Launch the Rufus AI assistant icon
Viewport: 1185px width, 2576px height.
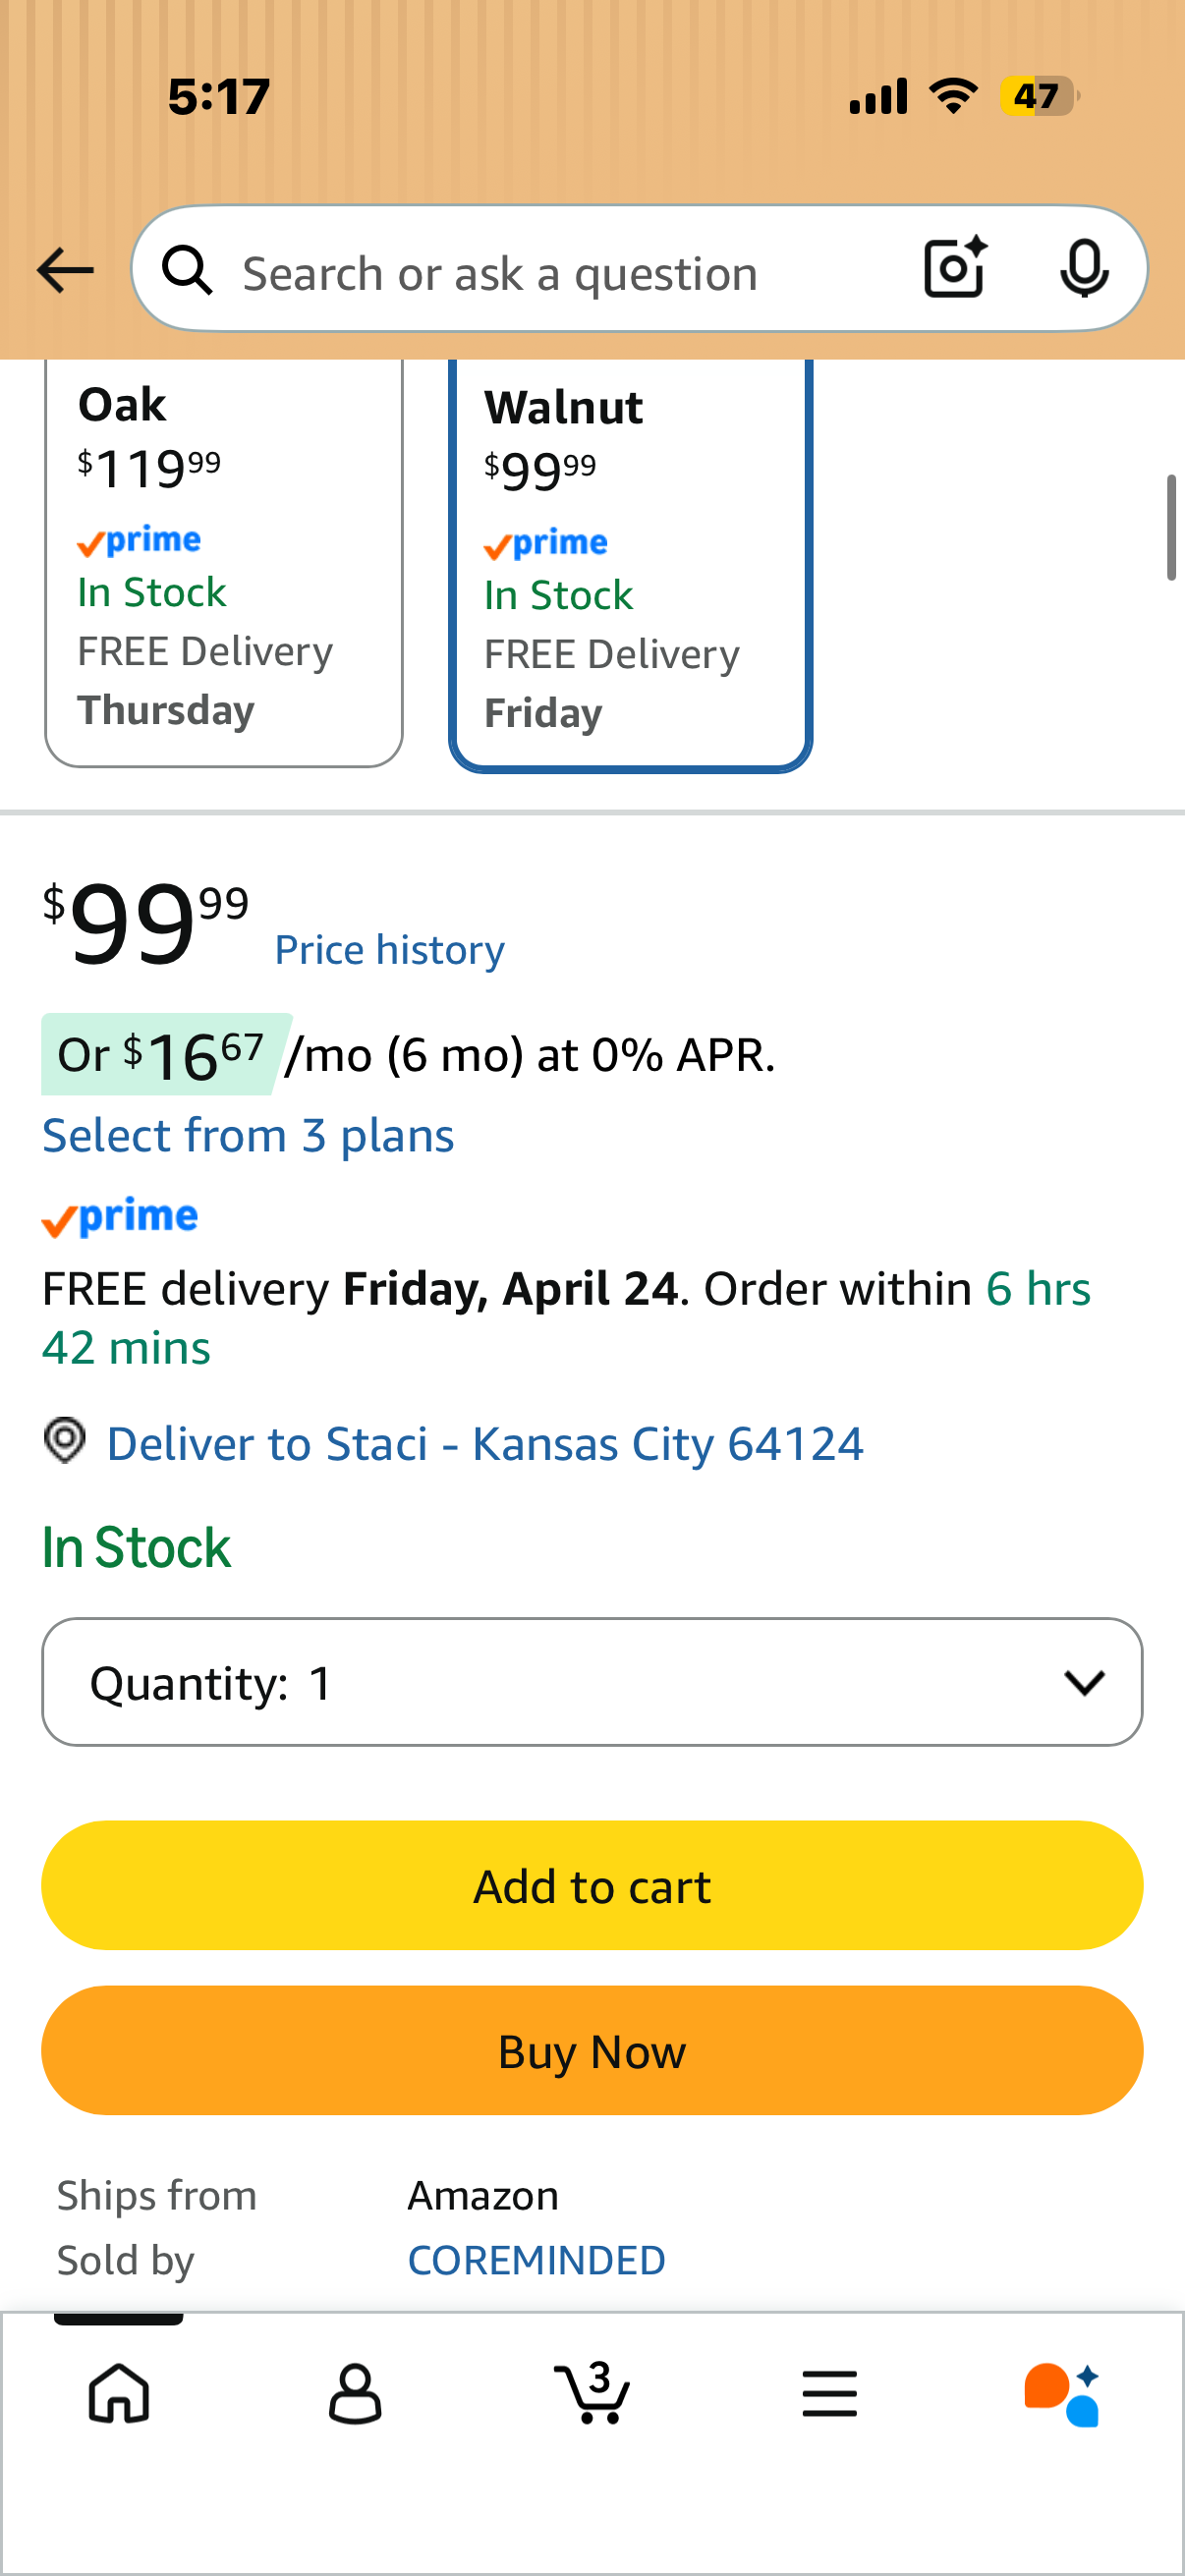click(1062, 2394)
